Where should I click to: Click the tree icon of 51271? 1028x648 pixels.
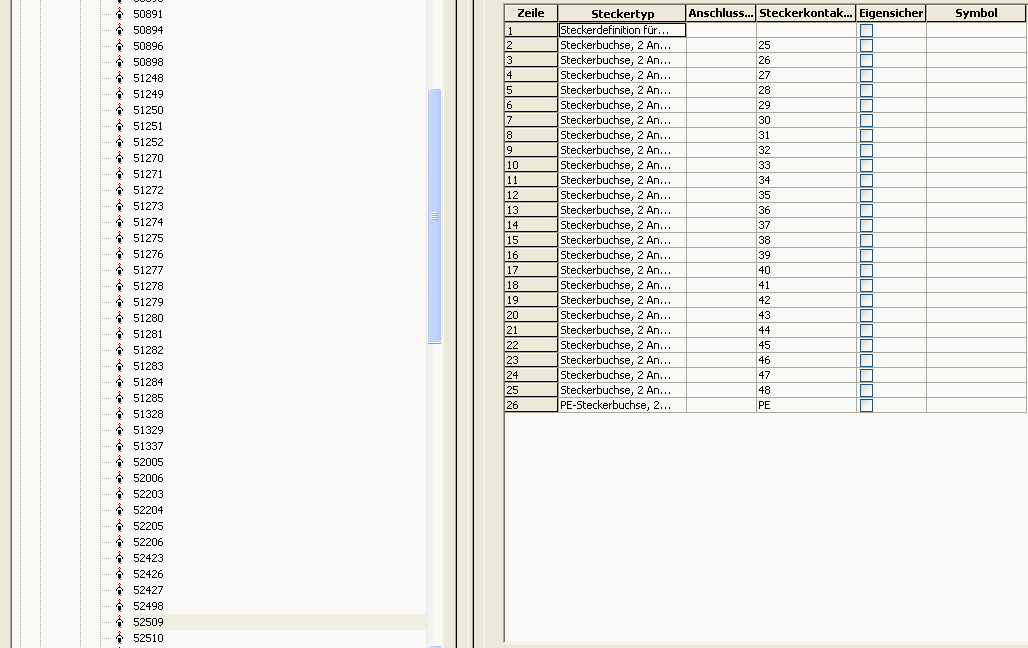119,174
